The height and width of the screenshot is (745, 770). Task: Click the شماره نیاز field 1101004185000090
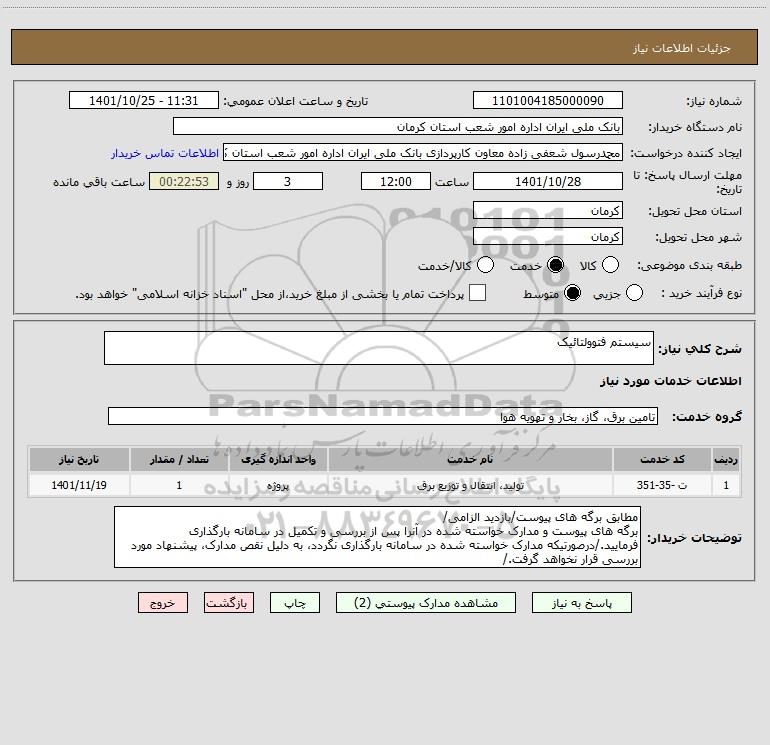(x=548, y=101)
